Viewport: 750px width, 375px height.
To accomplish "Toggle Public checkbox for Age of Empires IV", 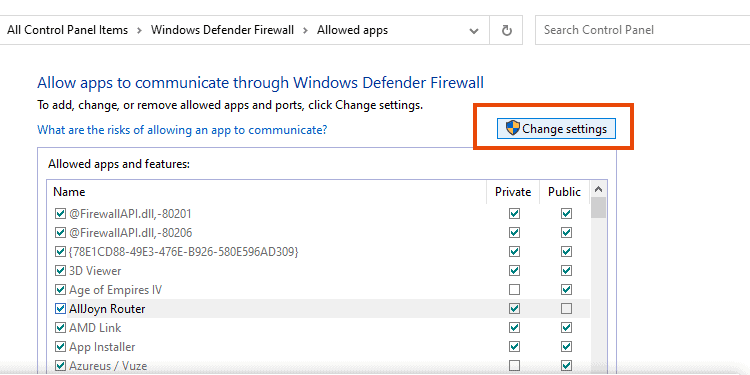I will pyautogui.click(x=566, y=290).
